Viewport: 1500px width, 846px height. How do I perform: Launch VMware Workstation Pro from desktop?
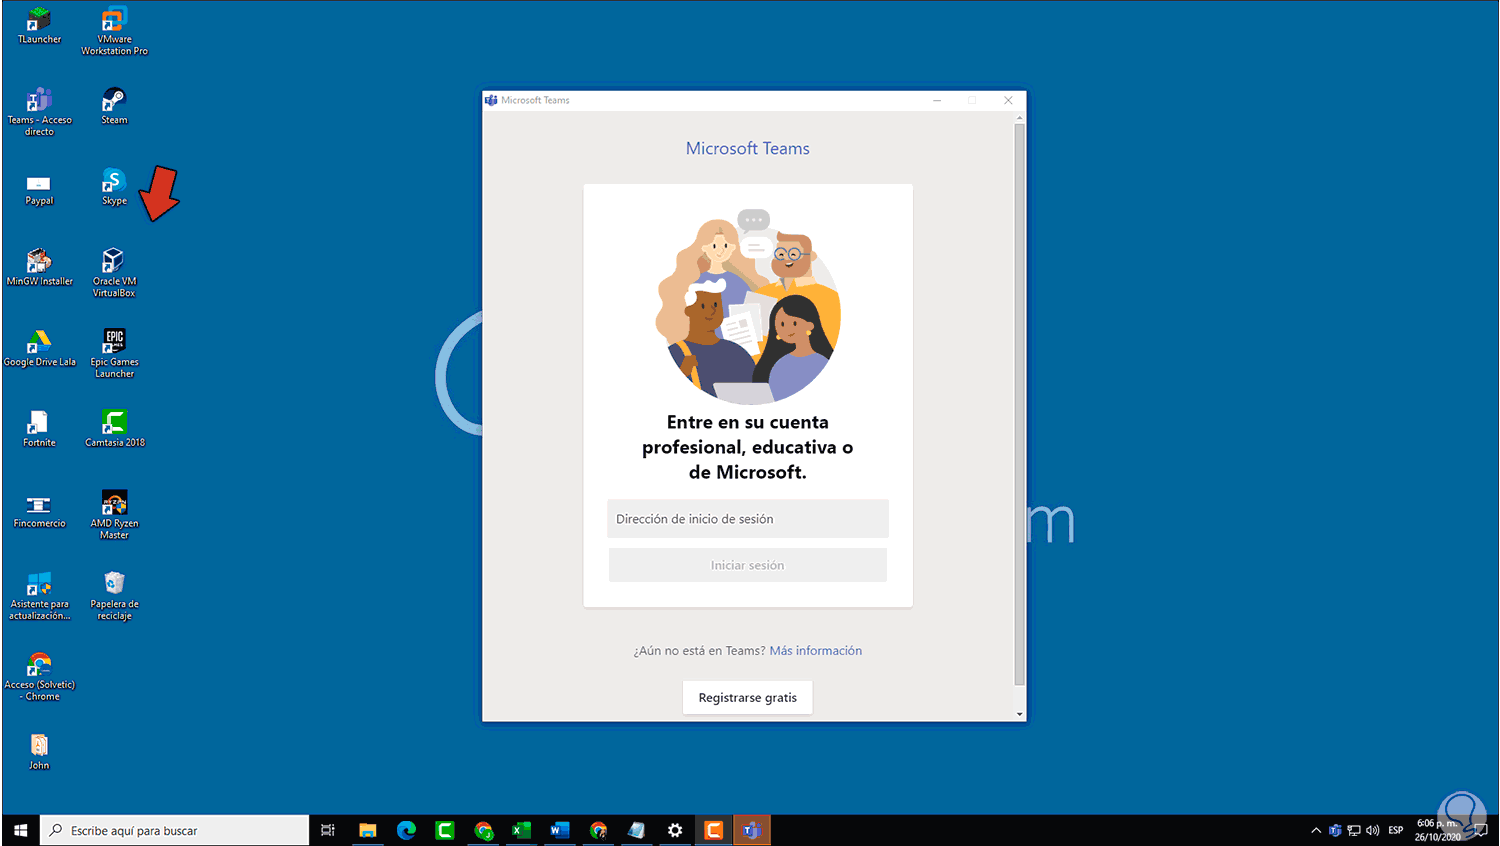click(x=114, y=31)
